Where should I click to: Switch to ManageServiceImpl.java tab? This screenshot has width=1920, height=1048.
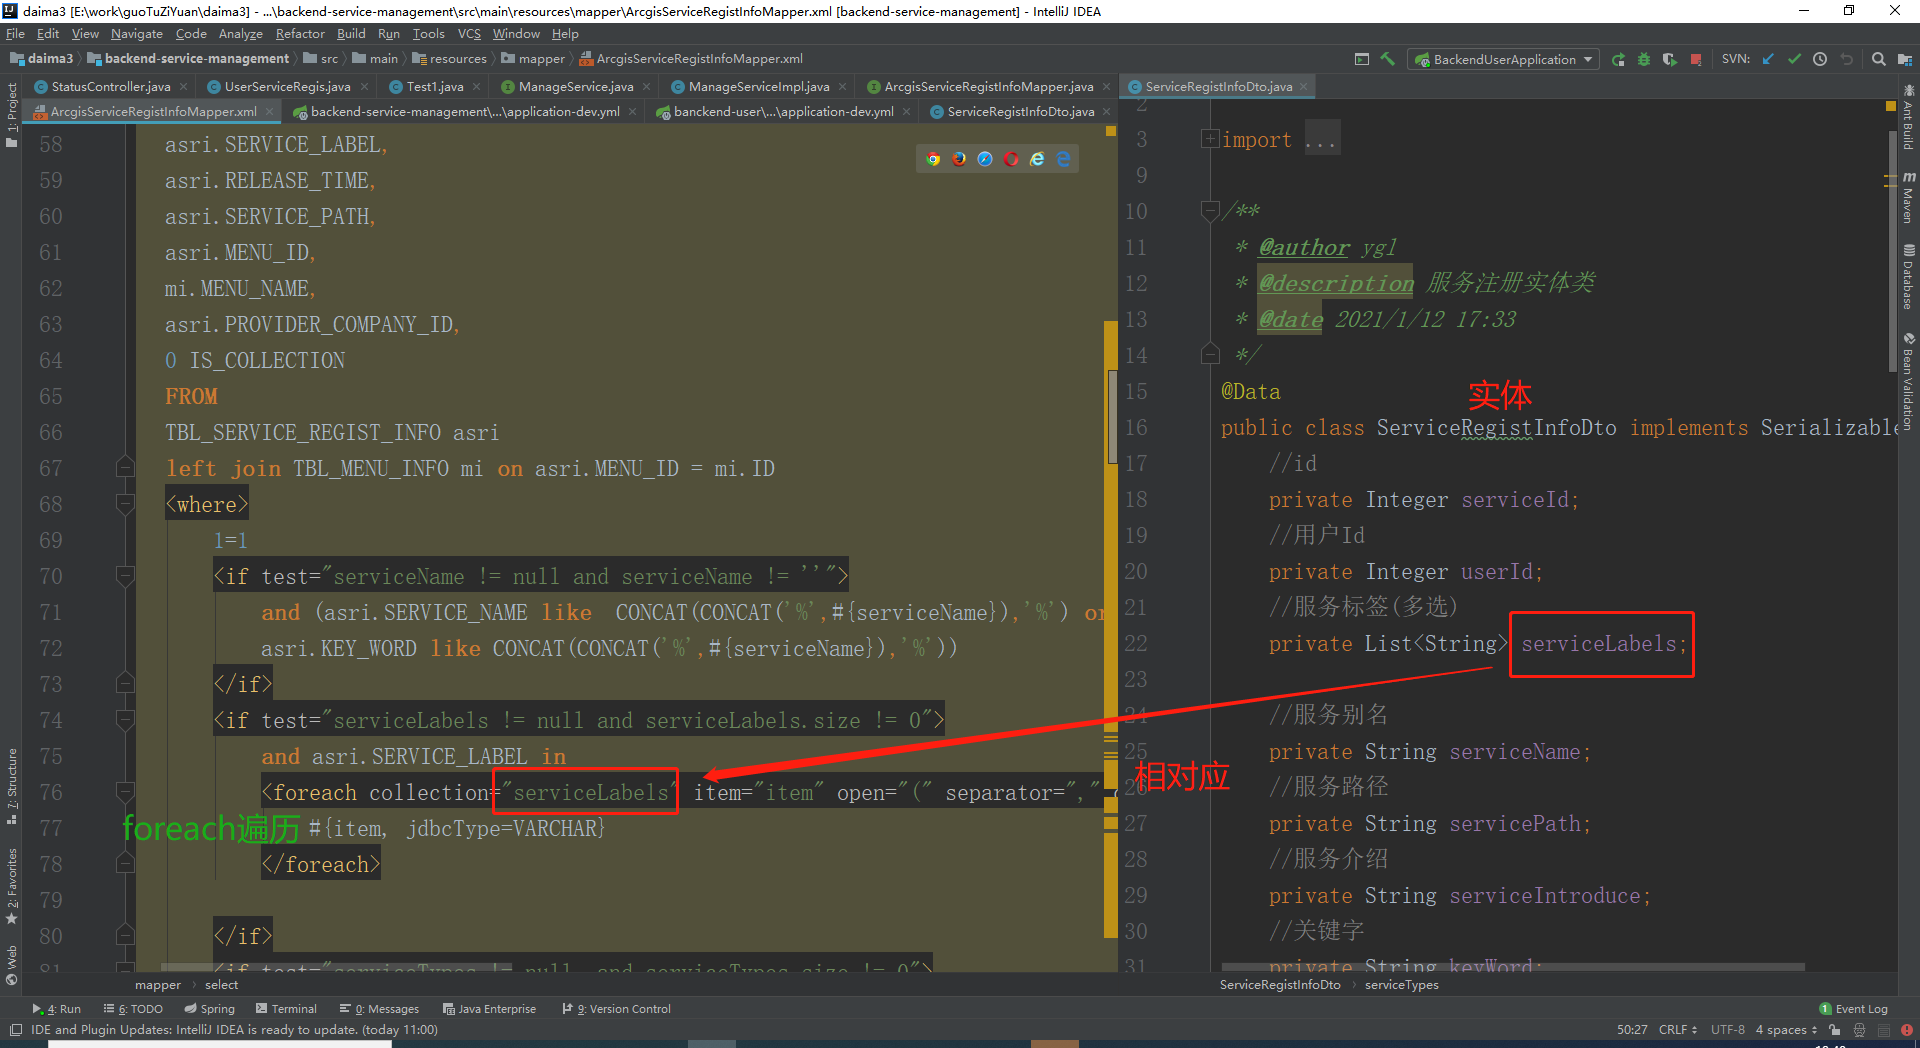pos(758,87)
